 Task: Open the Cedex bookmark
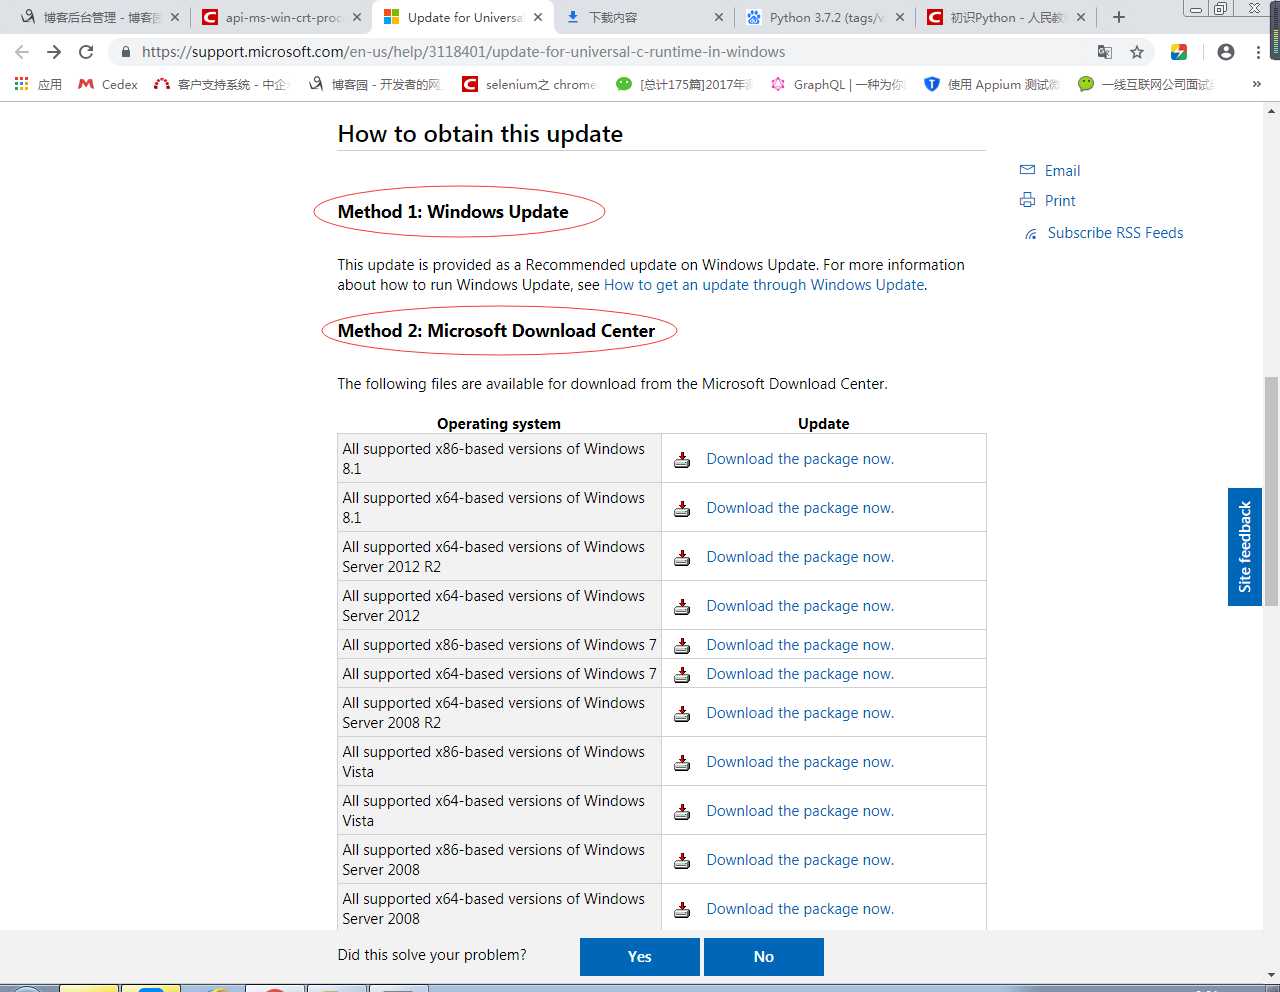coord(108,84)
